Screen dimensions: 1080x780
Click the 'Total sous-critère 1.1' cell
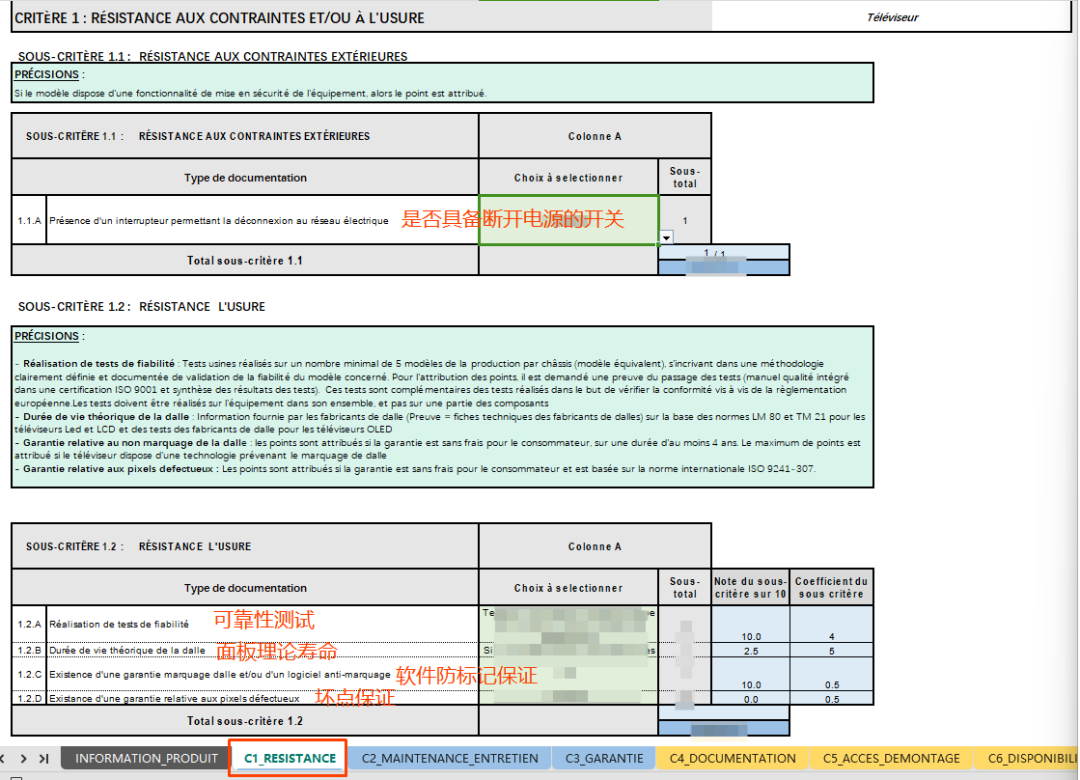coord(245,260)
